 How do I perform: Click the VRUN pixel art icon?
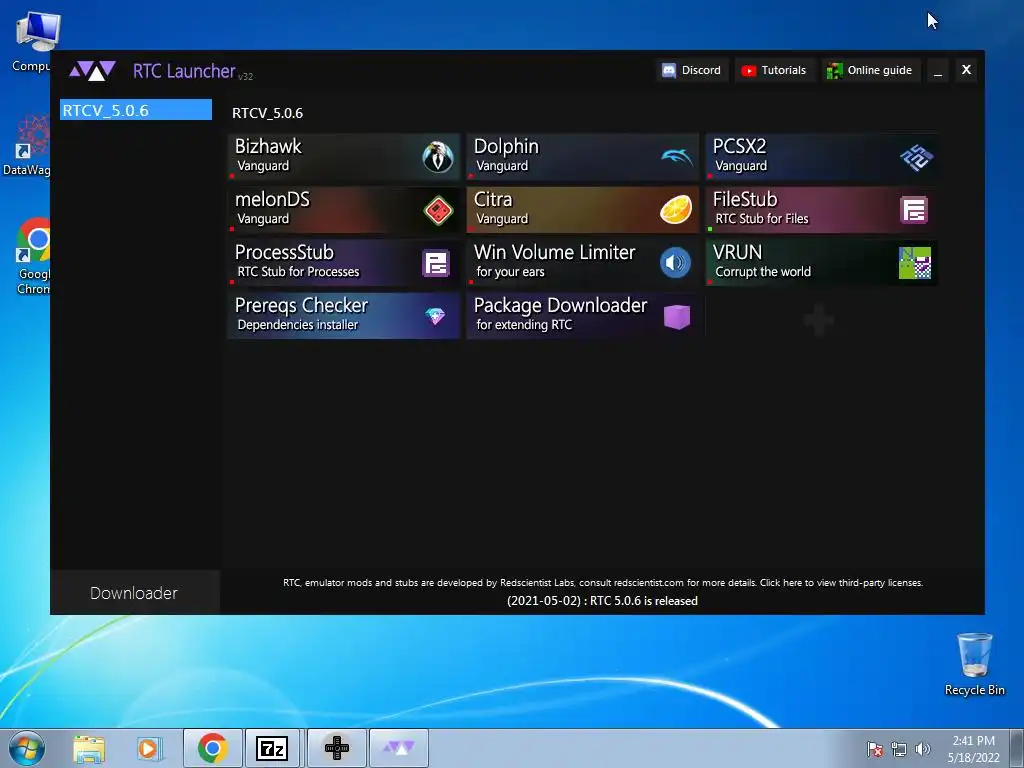915,263
